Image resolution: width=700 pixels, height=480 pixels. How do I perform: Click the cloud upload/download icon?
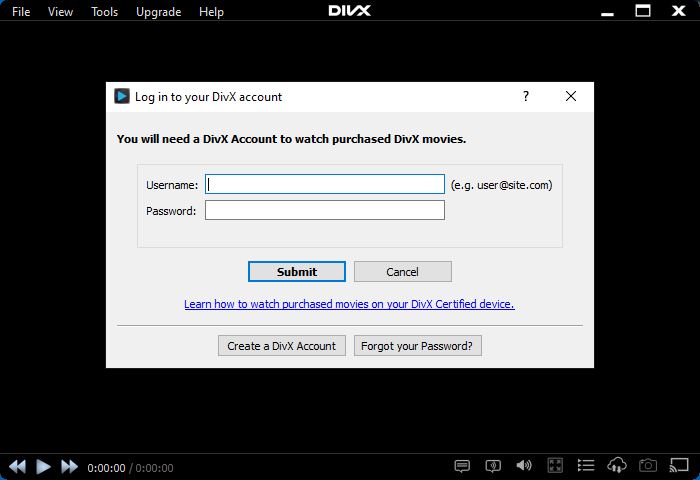click(617, 465)
